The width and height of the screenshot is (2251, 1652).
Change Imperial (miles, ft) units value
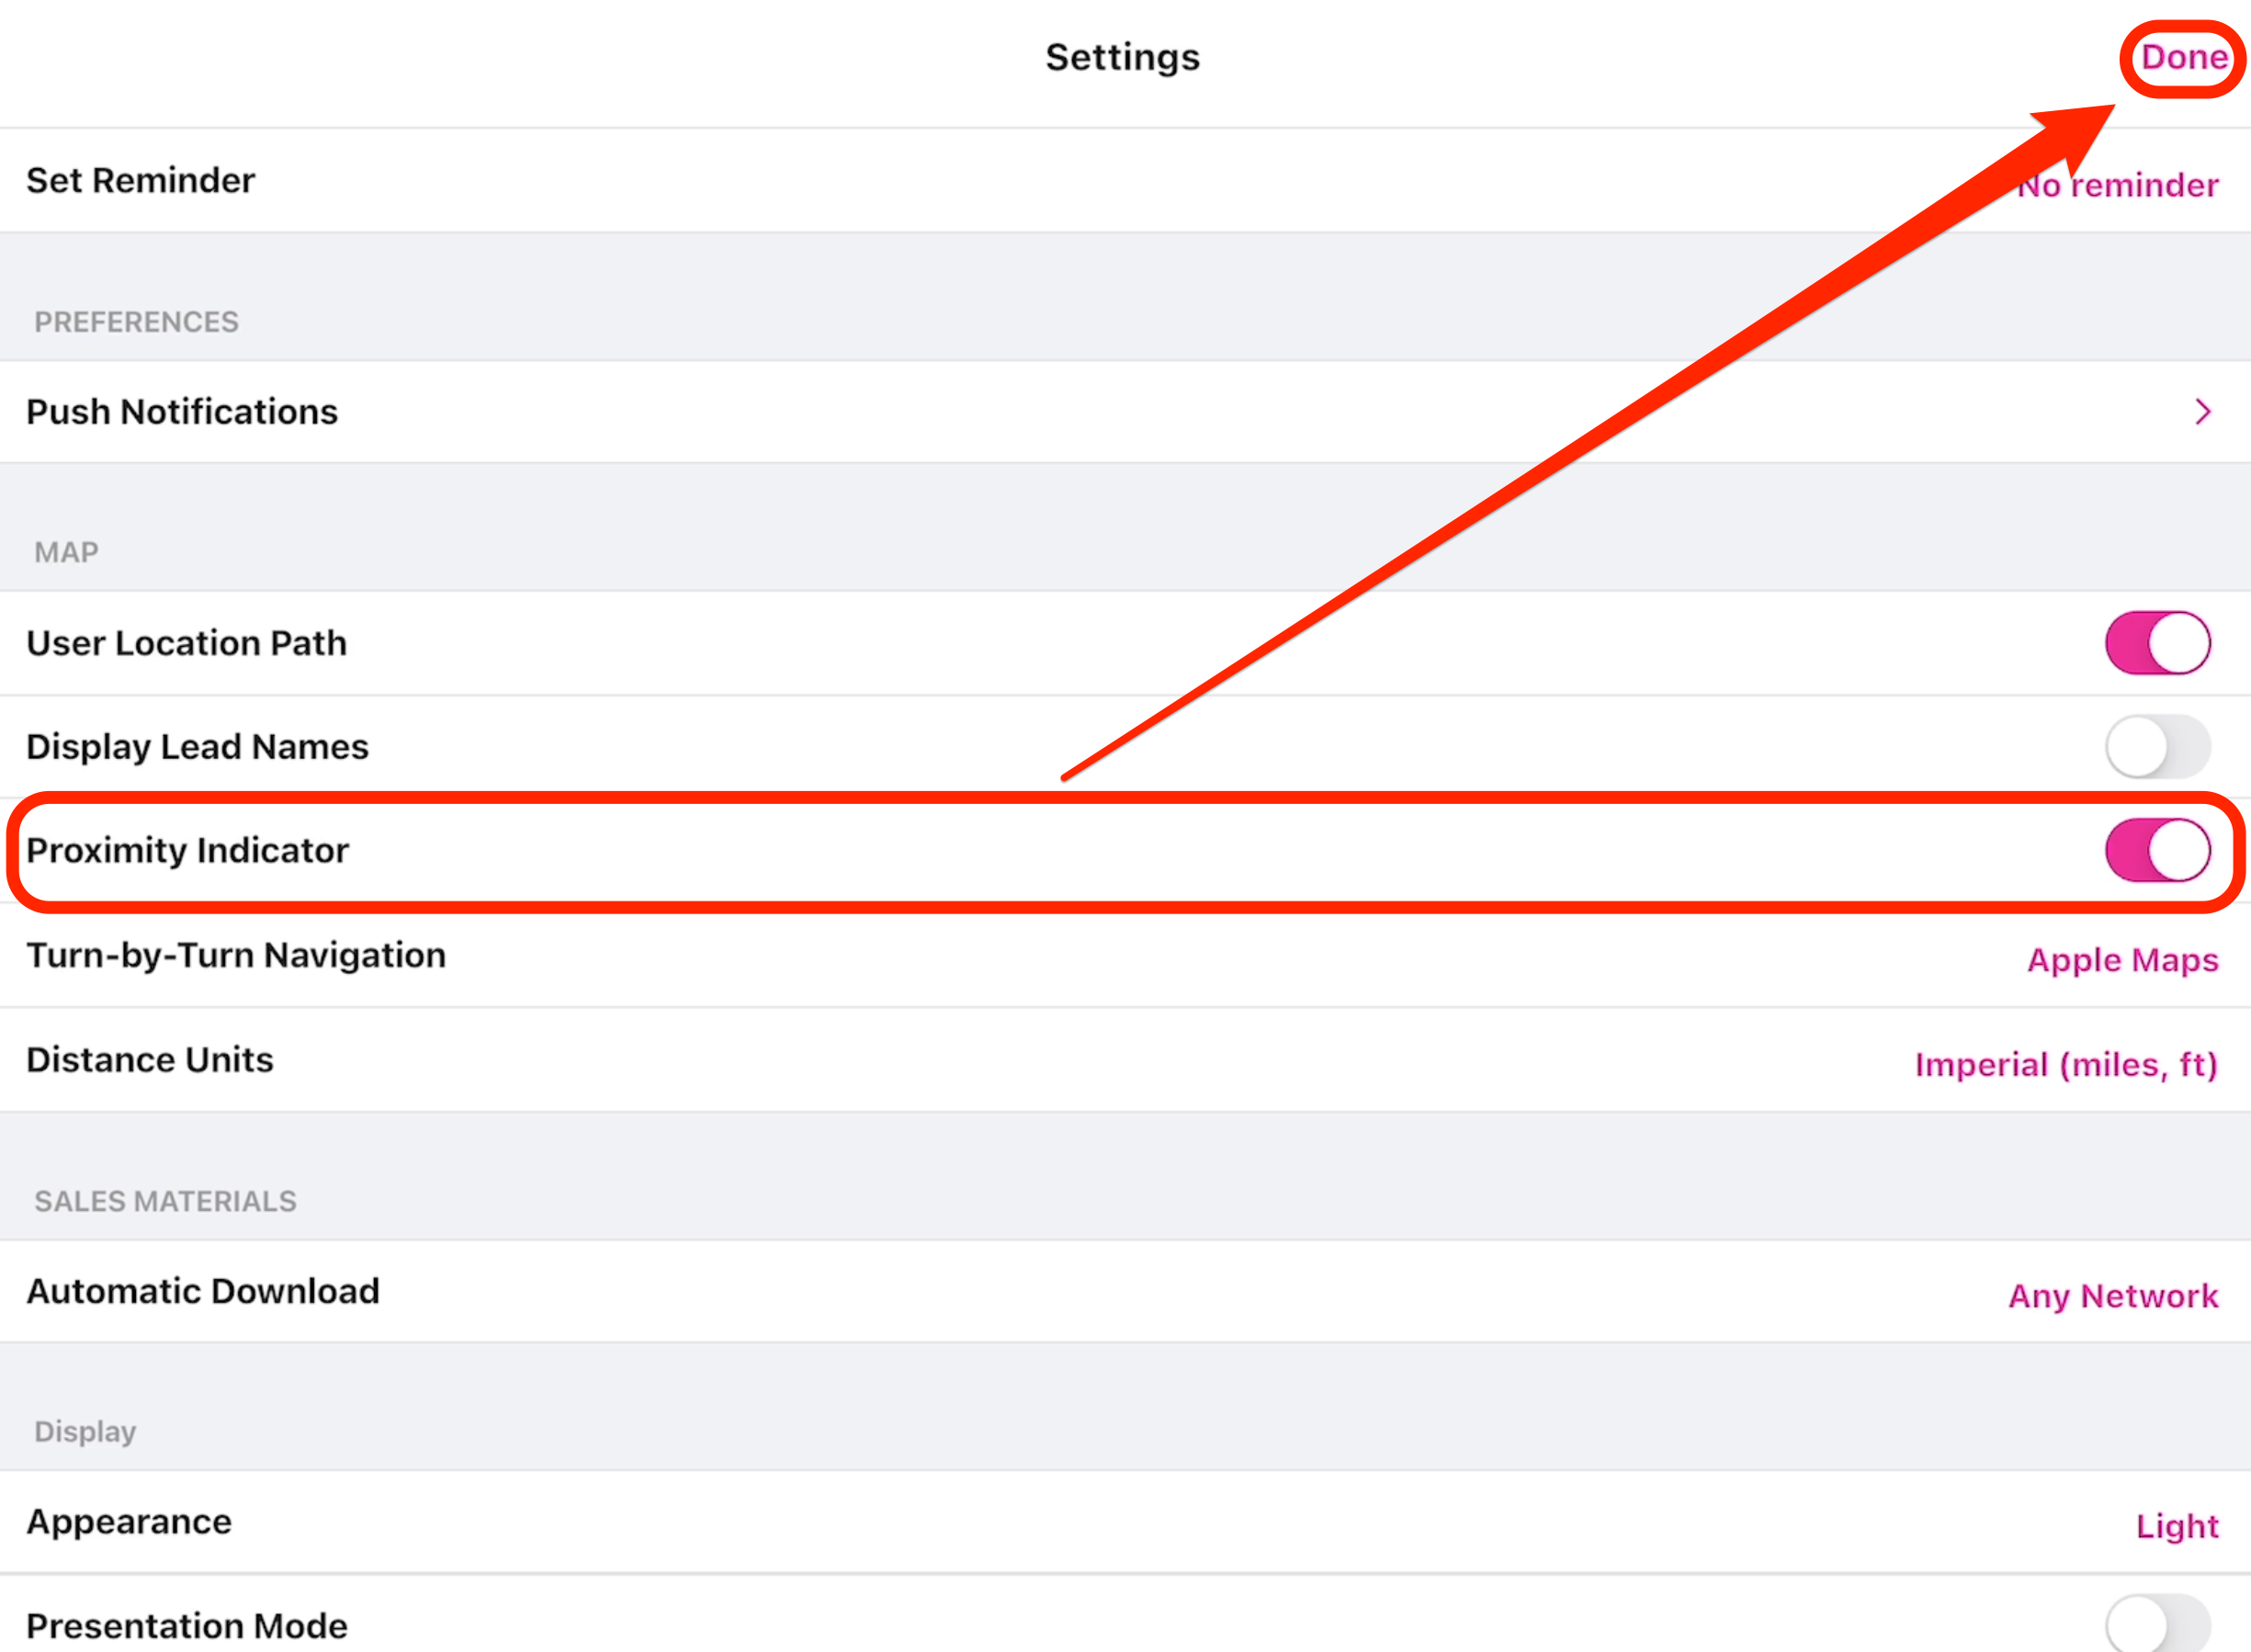point(2066,1065)
